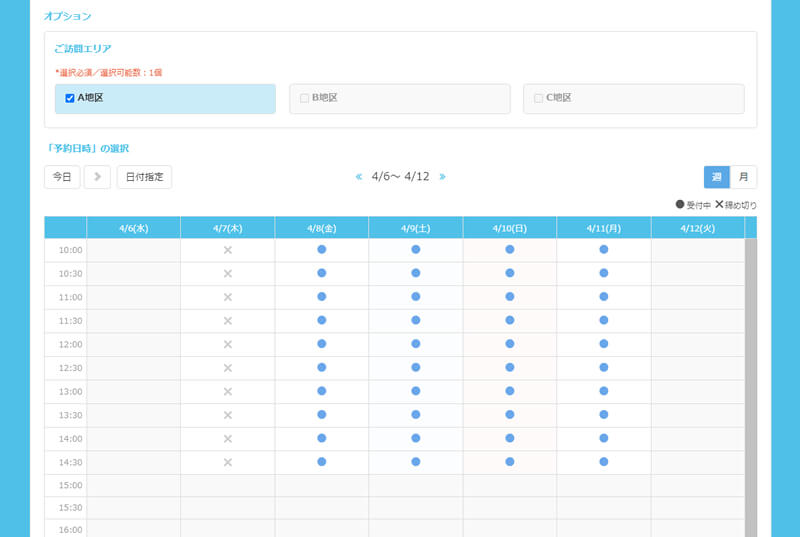This screenshot has width=800, height=537.
Task: Book the 4/11 14:30 available slot
Action: click(604, 461)
